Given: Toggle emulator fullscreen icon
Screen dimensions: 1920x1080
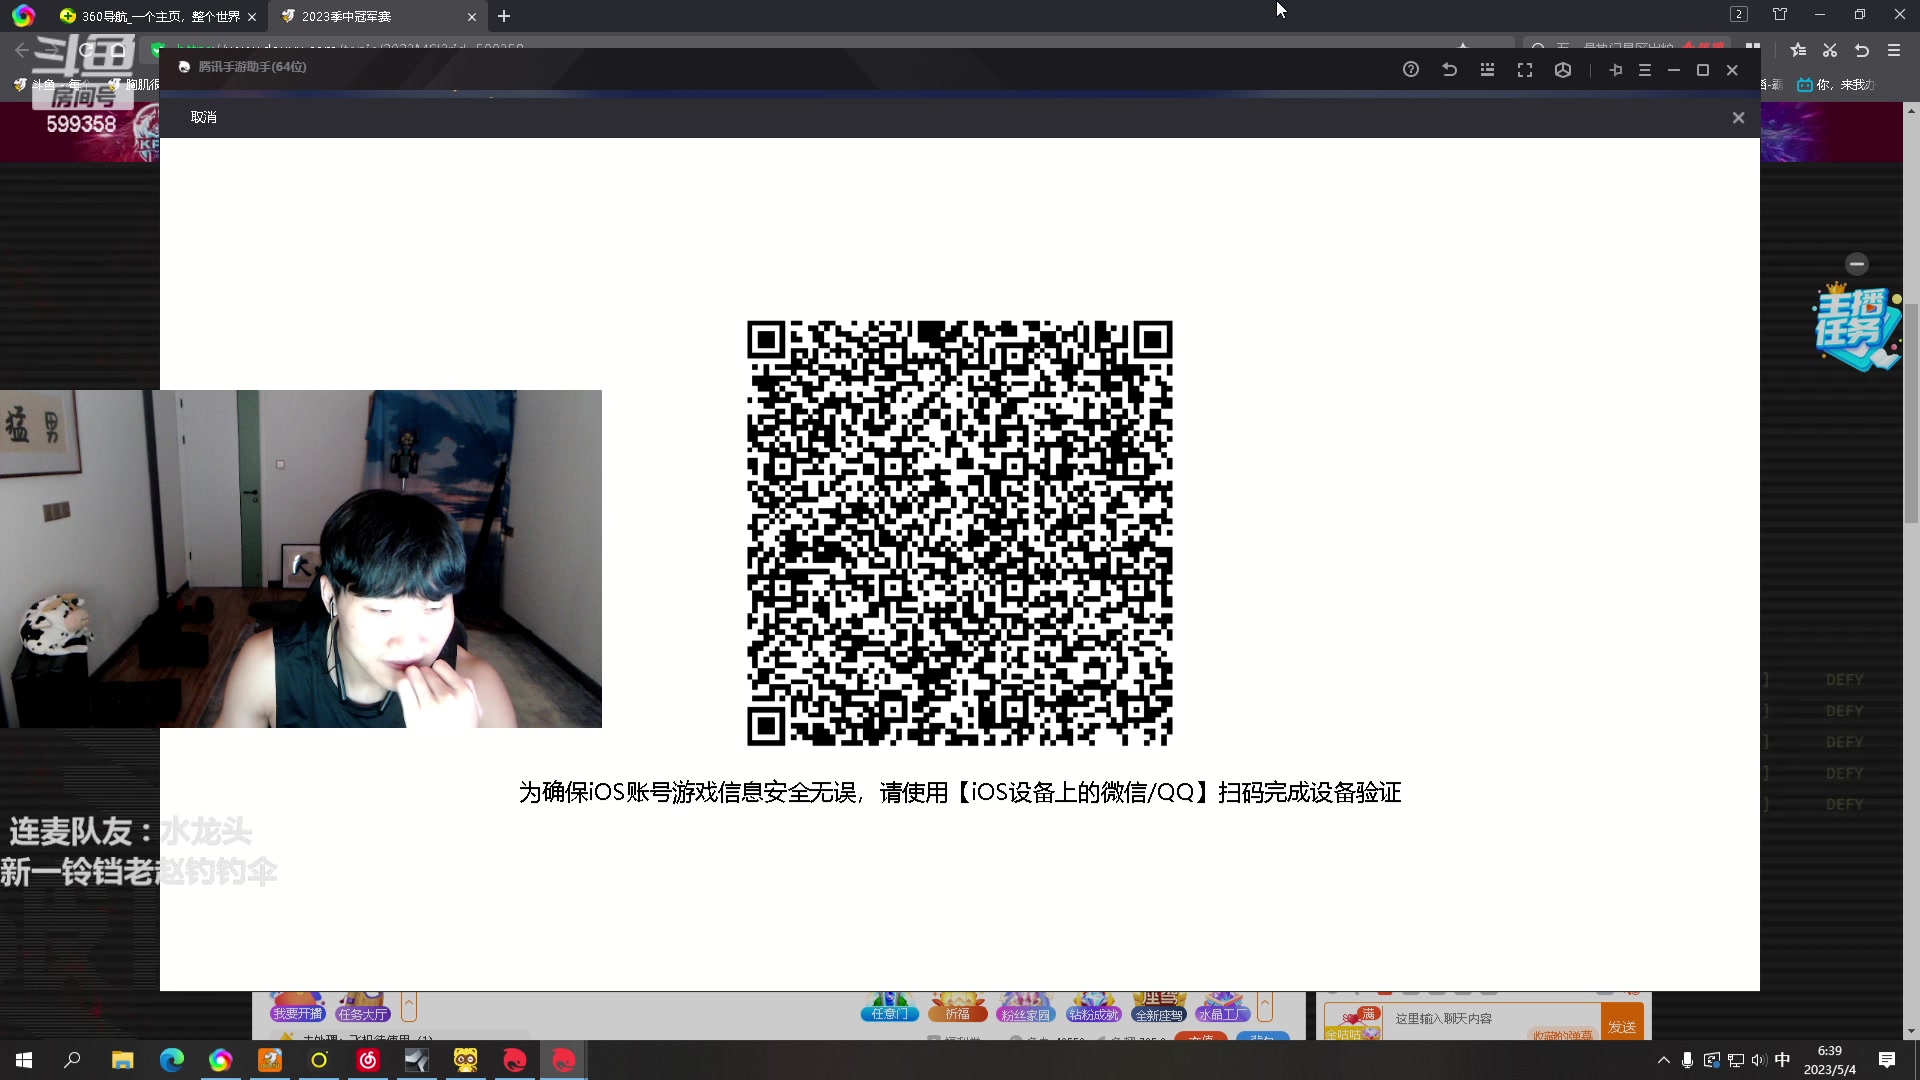Looking at the screenshot, I should pos(1525,70).
